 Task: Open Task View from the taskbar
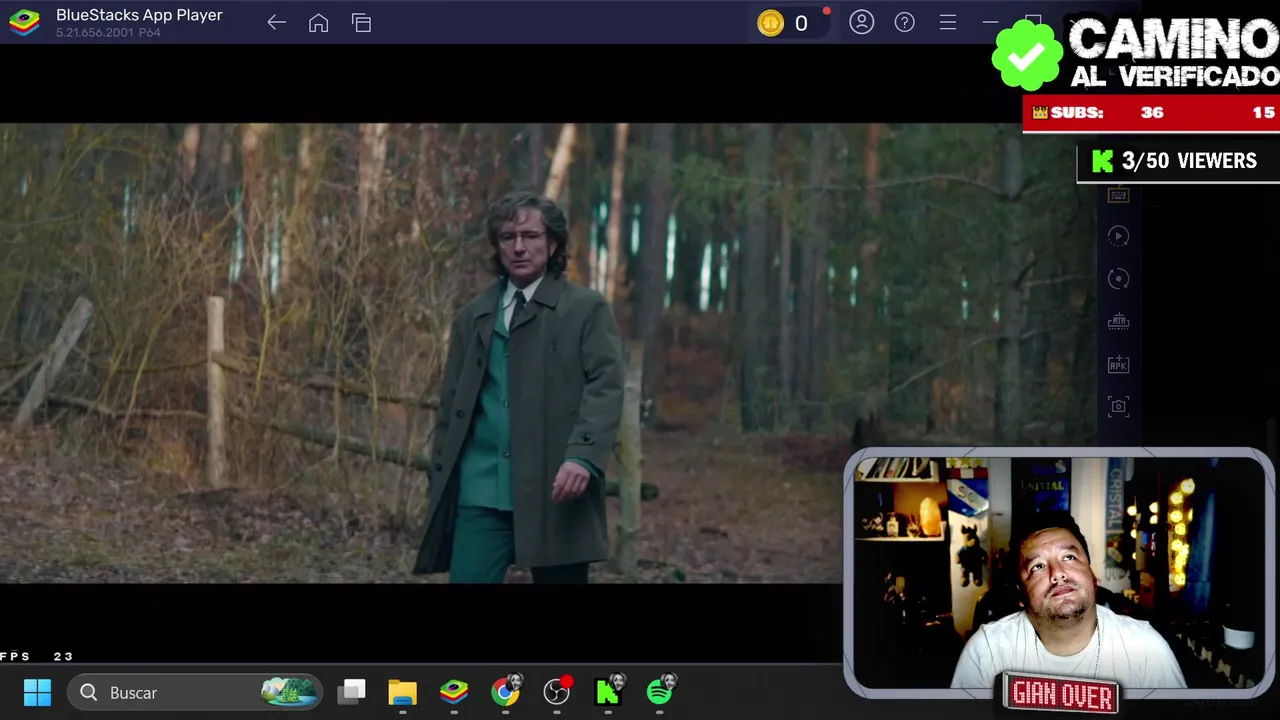coord(352,692)
